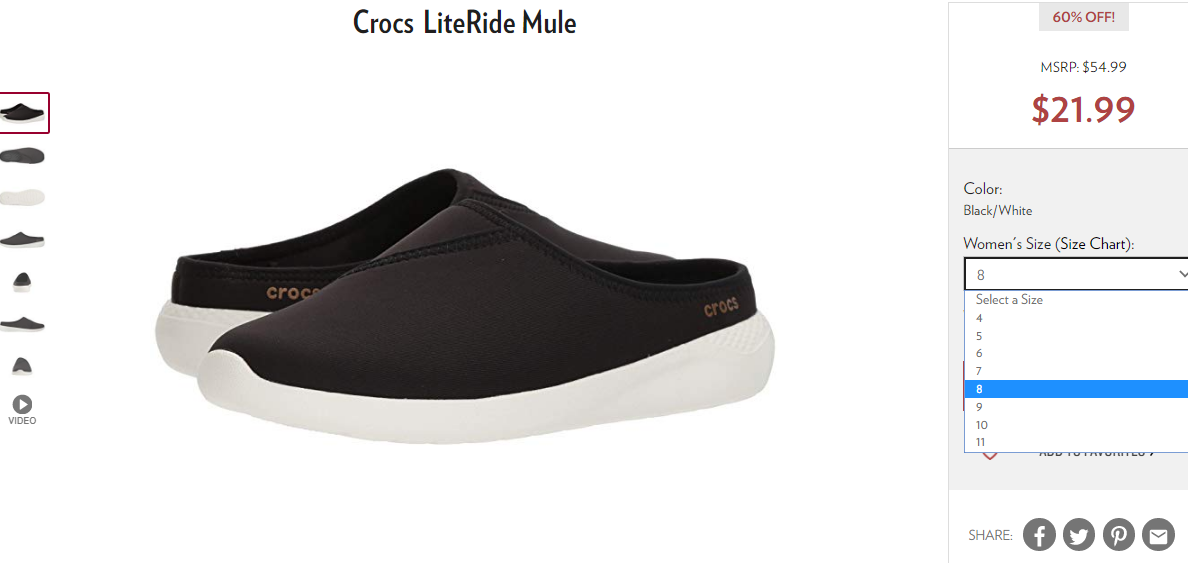The height and width of the screenshot is (563, 1188).
Task: Share to Pinterest icon
Action: tap(1118, 534)
